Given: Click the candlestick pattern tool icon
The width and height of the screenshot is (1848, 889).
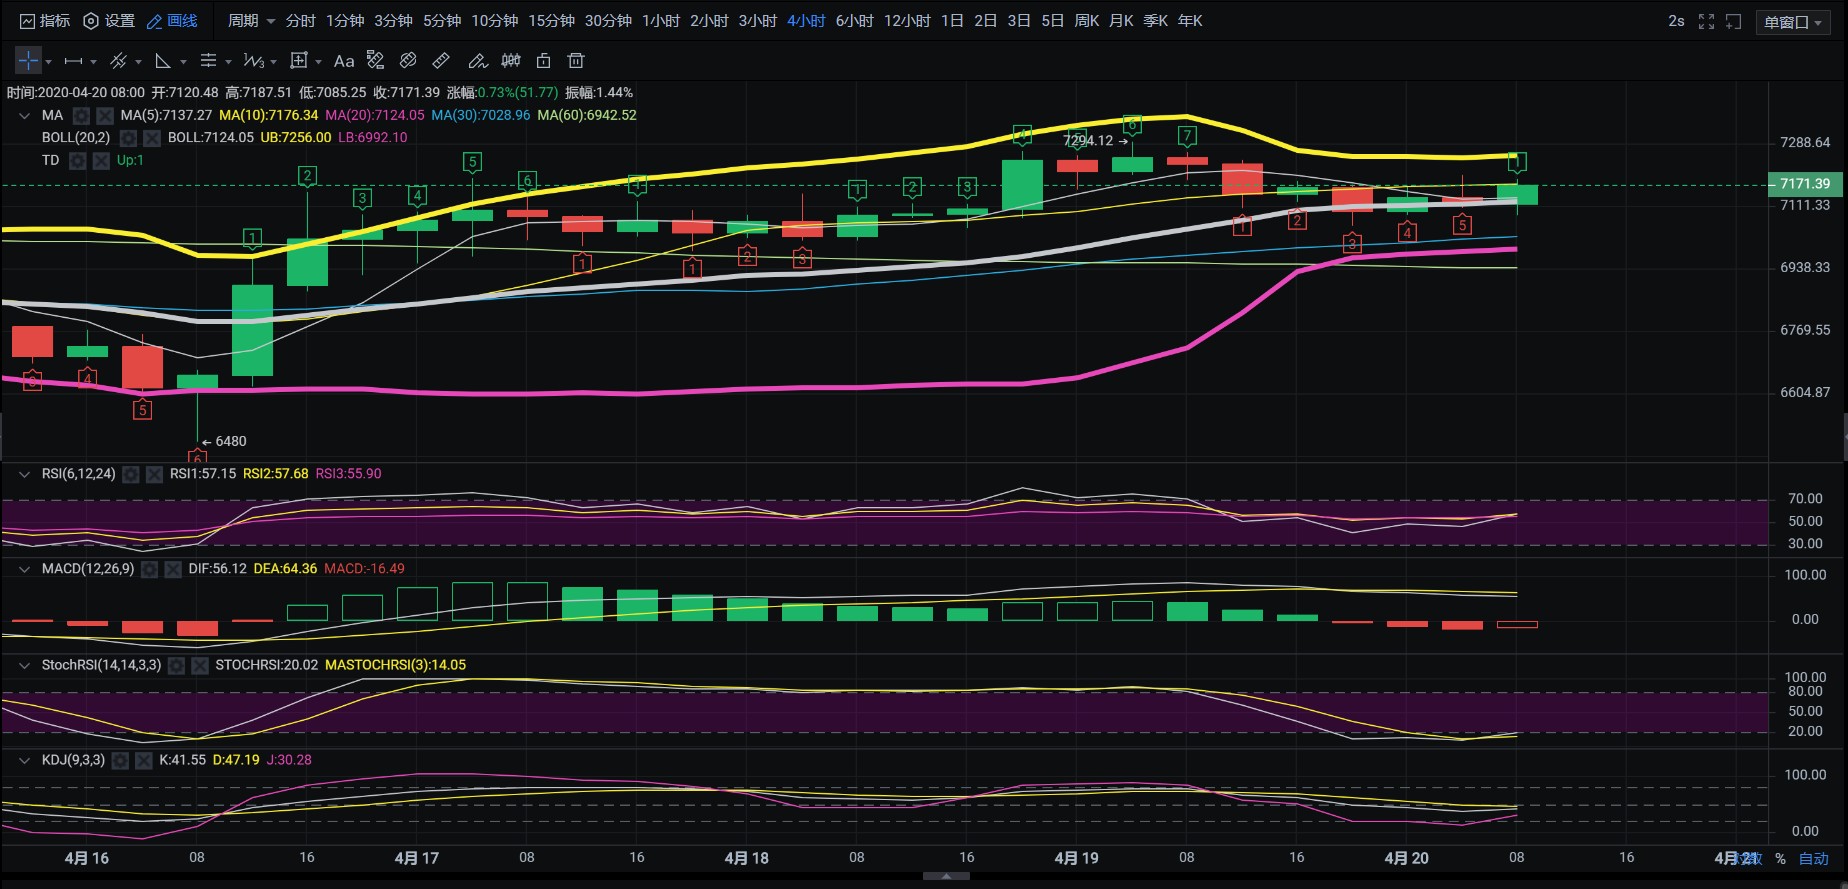Looking at the screenshot, I should point(510,61).
